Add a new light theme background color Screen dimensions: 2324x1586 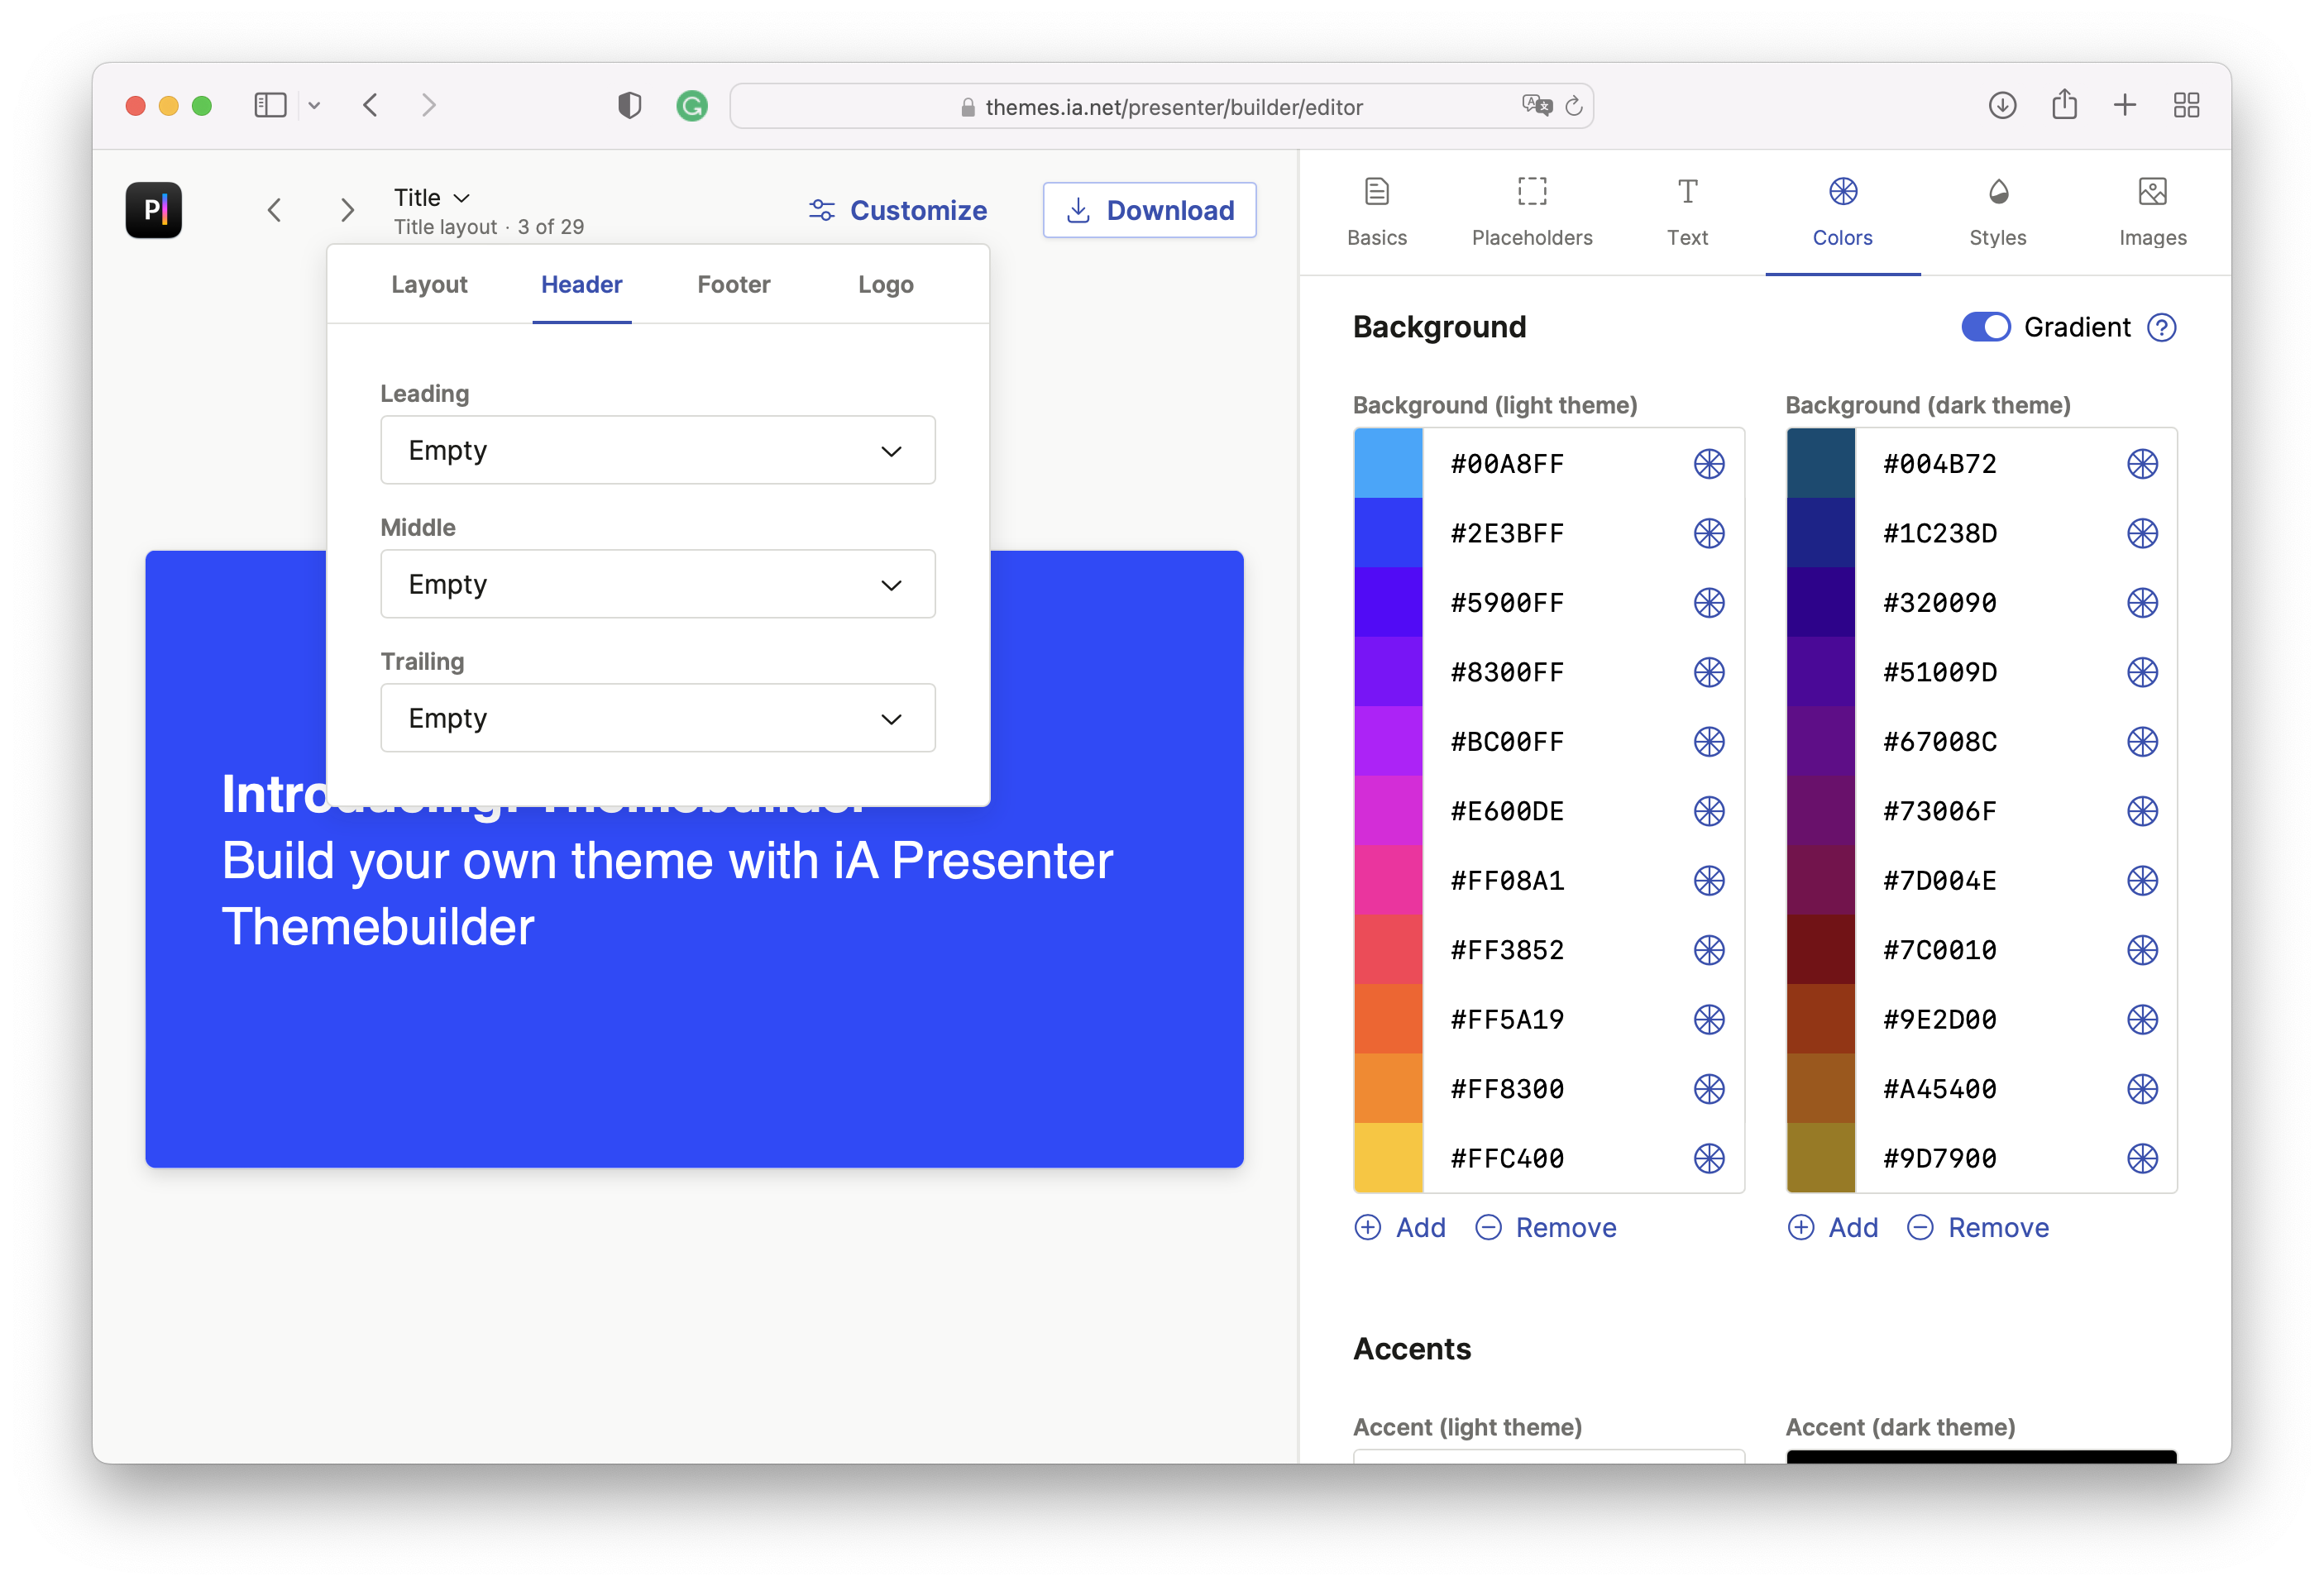click(x=1404, y=1225)
